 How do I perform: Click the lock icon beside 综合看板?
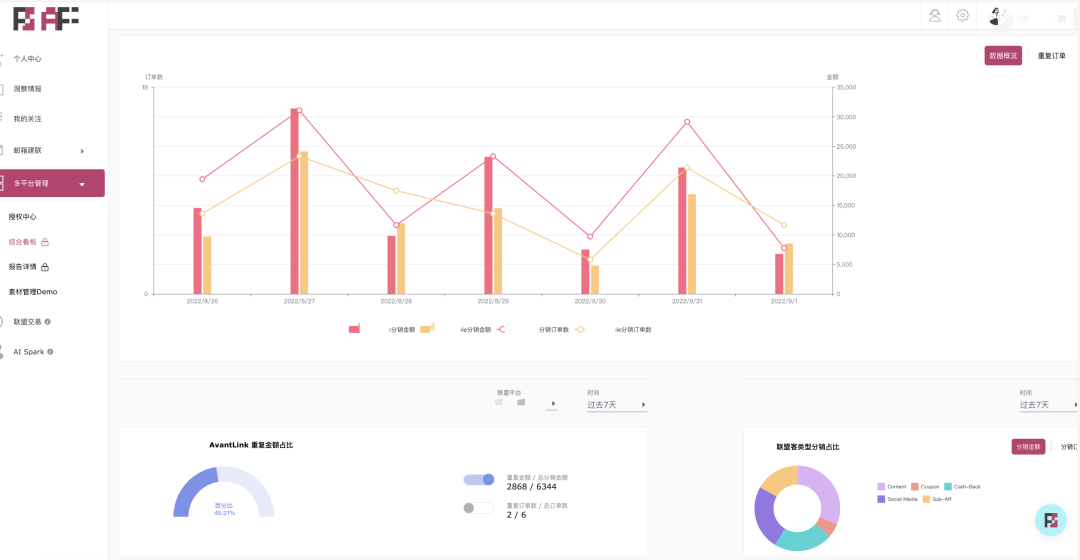[45, 242]
